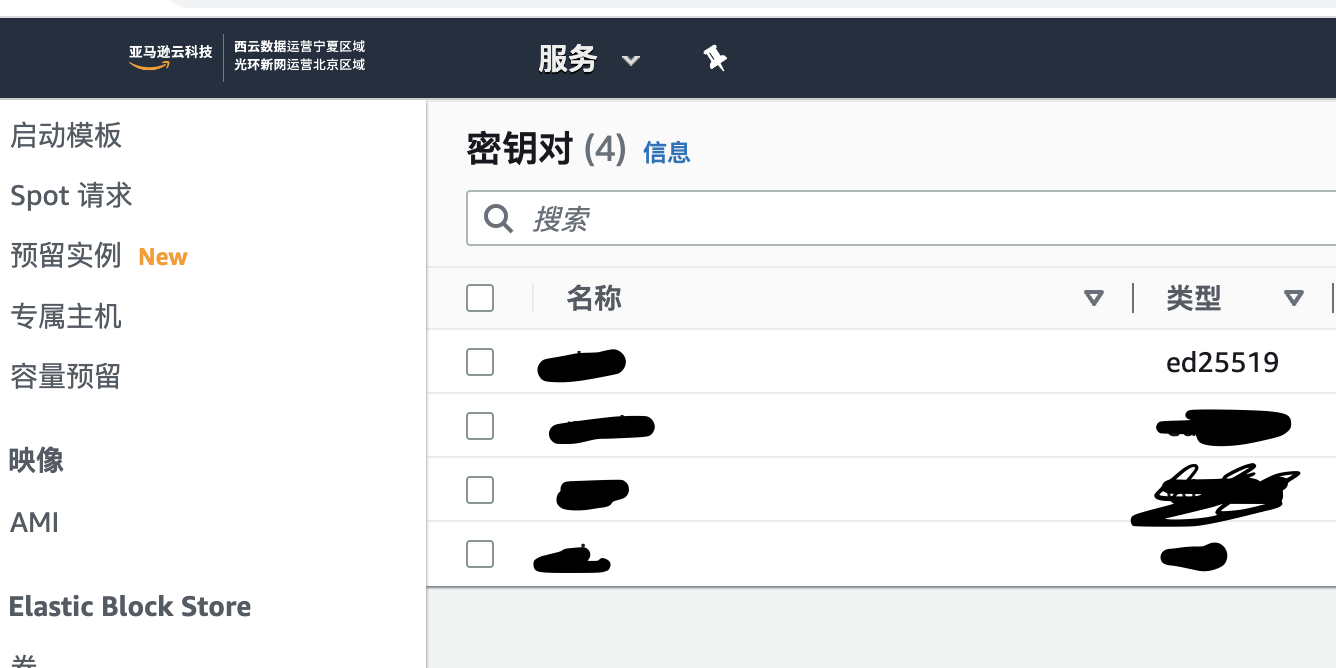
Task: Open the 类型 column filter arrow
Action: click(1294, 298)
